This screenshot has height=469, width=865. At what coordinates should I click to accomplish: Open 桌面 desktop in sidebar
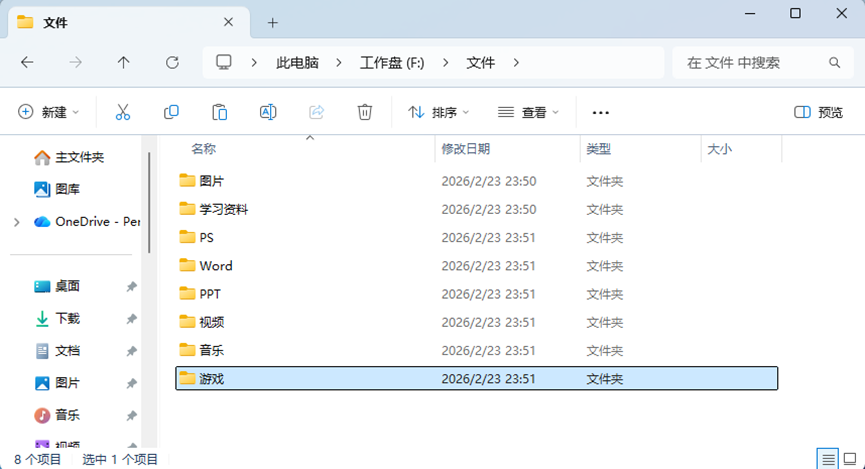click(57, 286)
